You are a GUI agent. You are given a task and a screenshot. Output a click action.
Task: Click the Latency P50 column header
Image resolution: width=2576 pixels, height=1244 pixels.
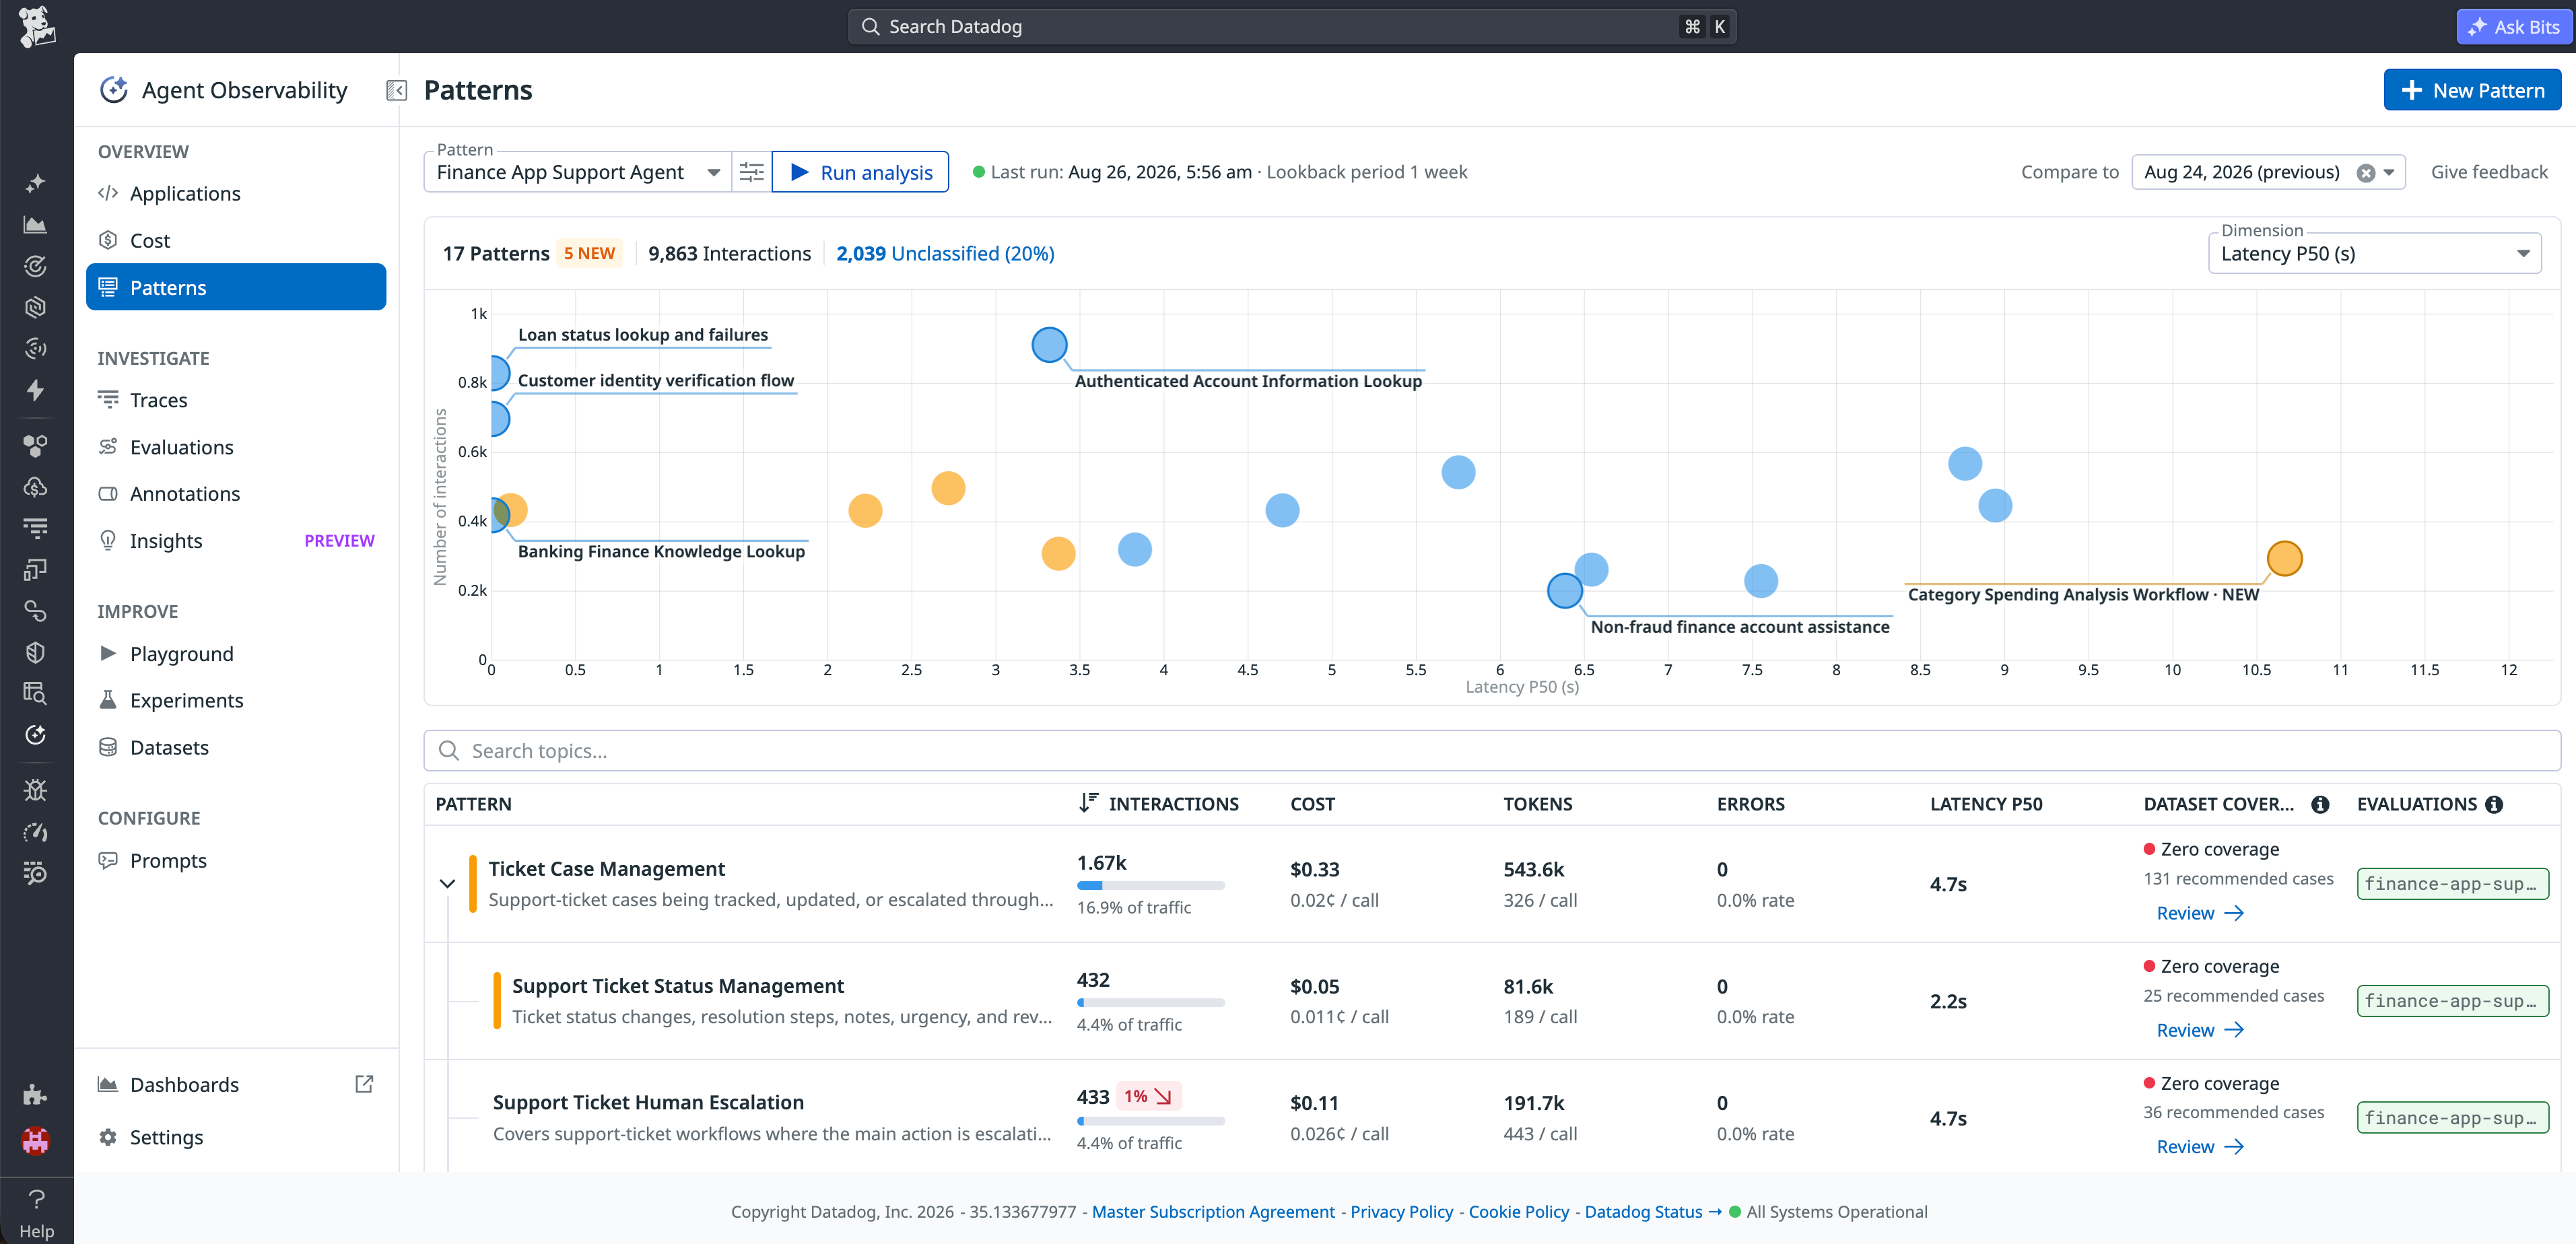pyautogui.click(x=1986, y=804)
